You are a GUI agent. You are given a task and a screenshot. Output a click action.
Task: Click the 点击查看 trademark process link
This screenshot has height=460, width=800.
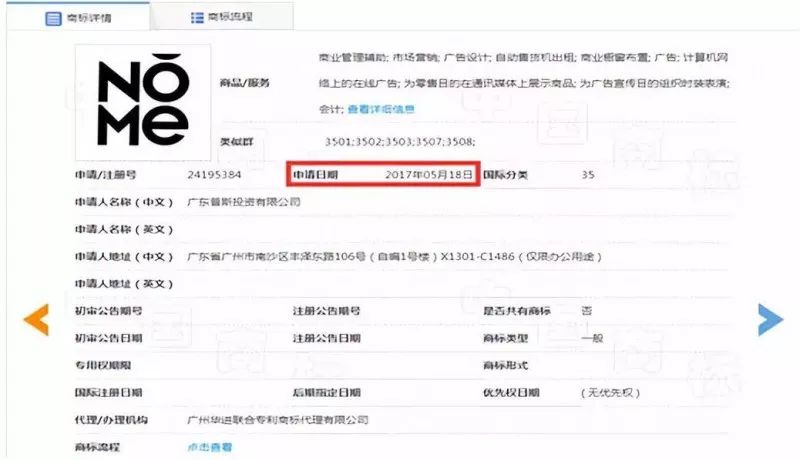[210, 446]
